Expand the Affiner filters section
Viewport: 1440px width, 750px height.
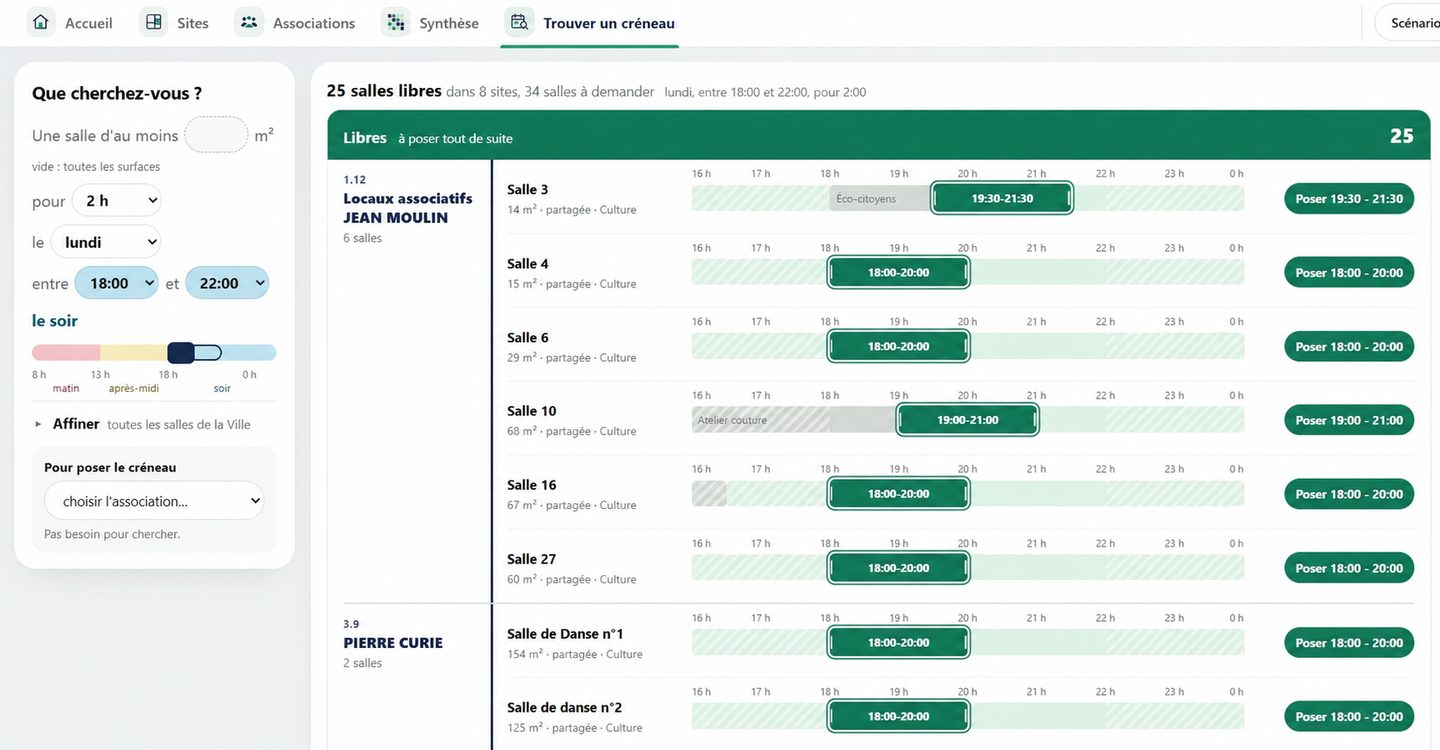pos(141,424)
